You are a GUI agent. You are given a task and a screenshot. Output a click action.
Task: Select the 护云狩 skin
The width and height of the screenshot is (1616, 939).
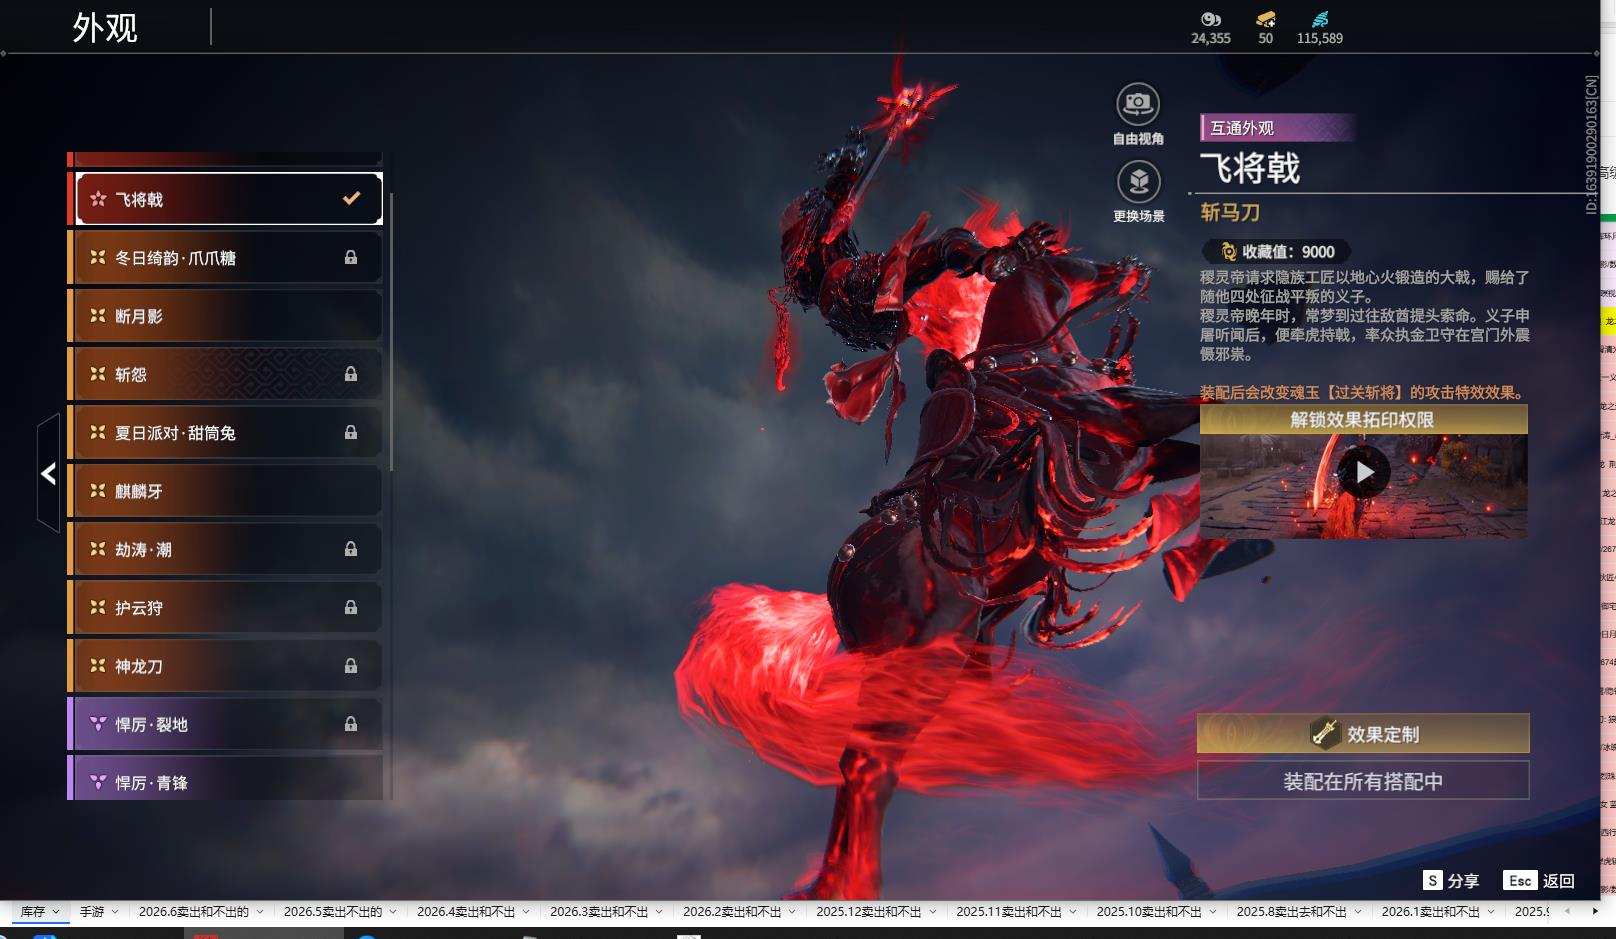tap(225, 608)
